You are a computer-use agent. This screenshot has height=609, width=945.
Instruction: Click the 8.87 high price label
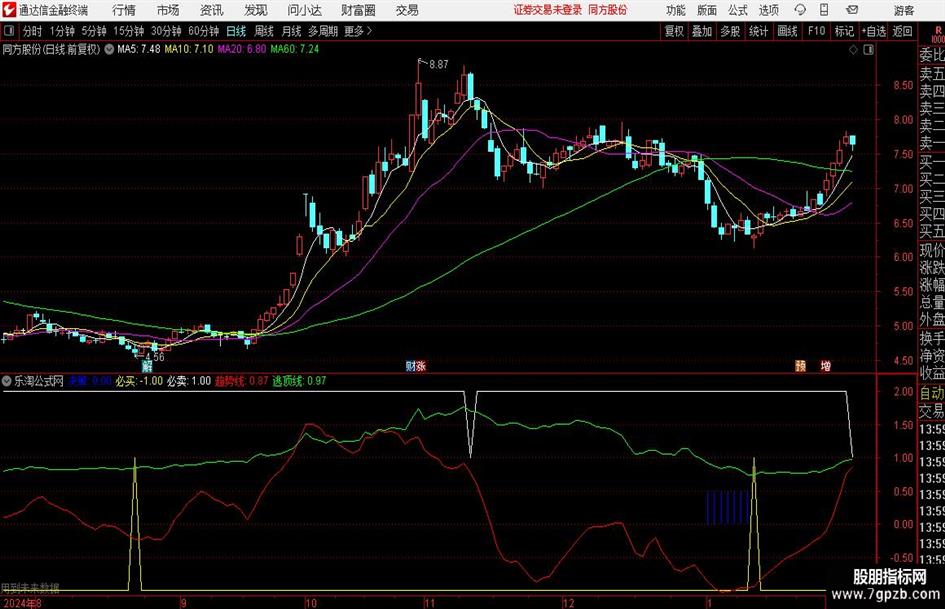439,65
